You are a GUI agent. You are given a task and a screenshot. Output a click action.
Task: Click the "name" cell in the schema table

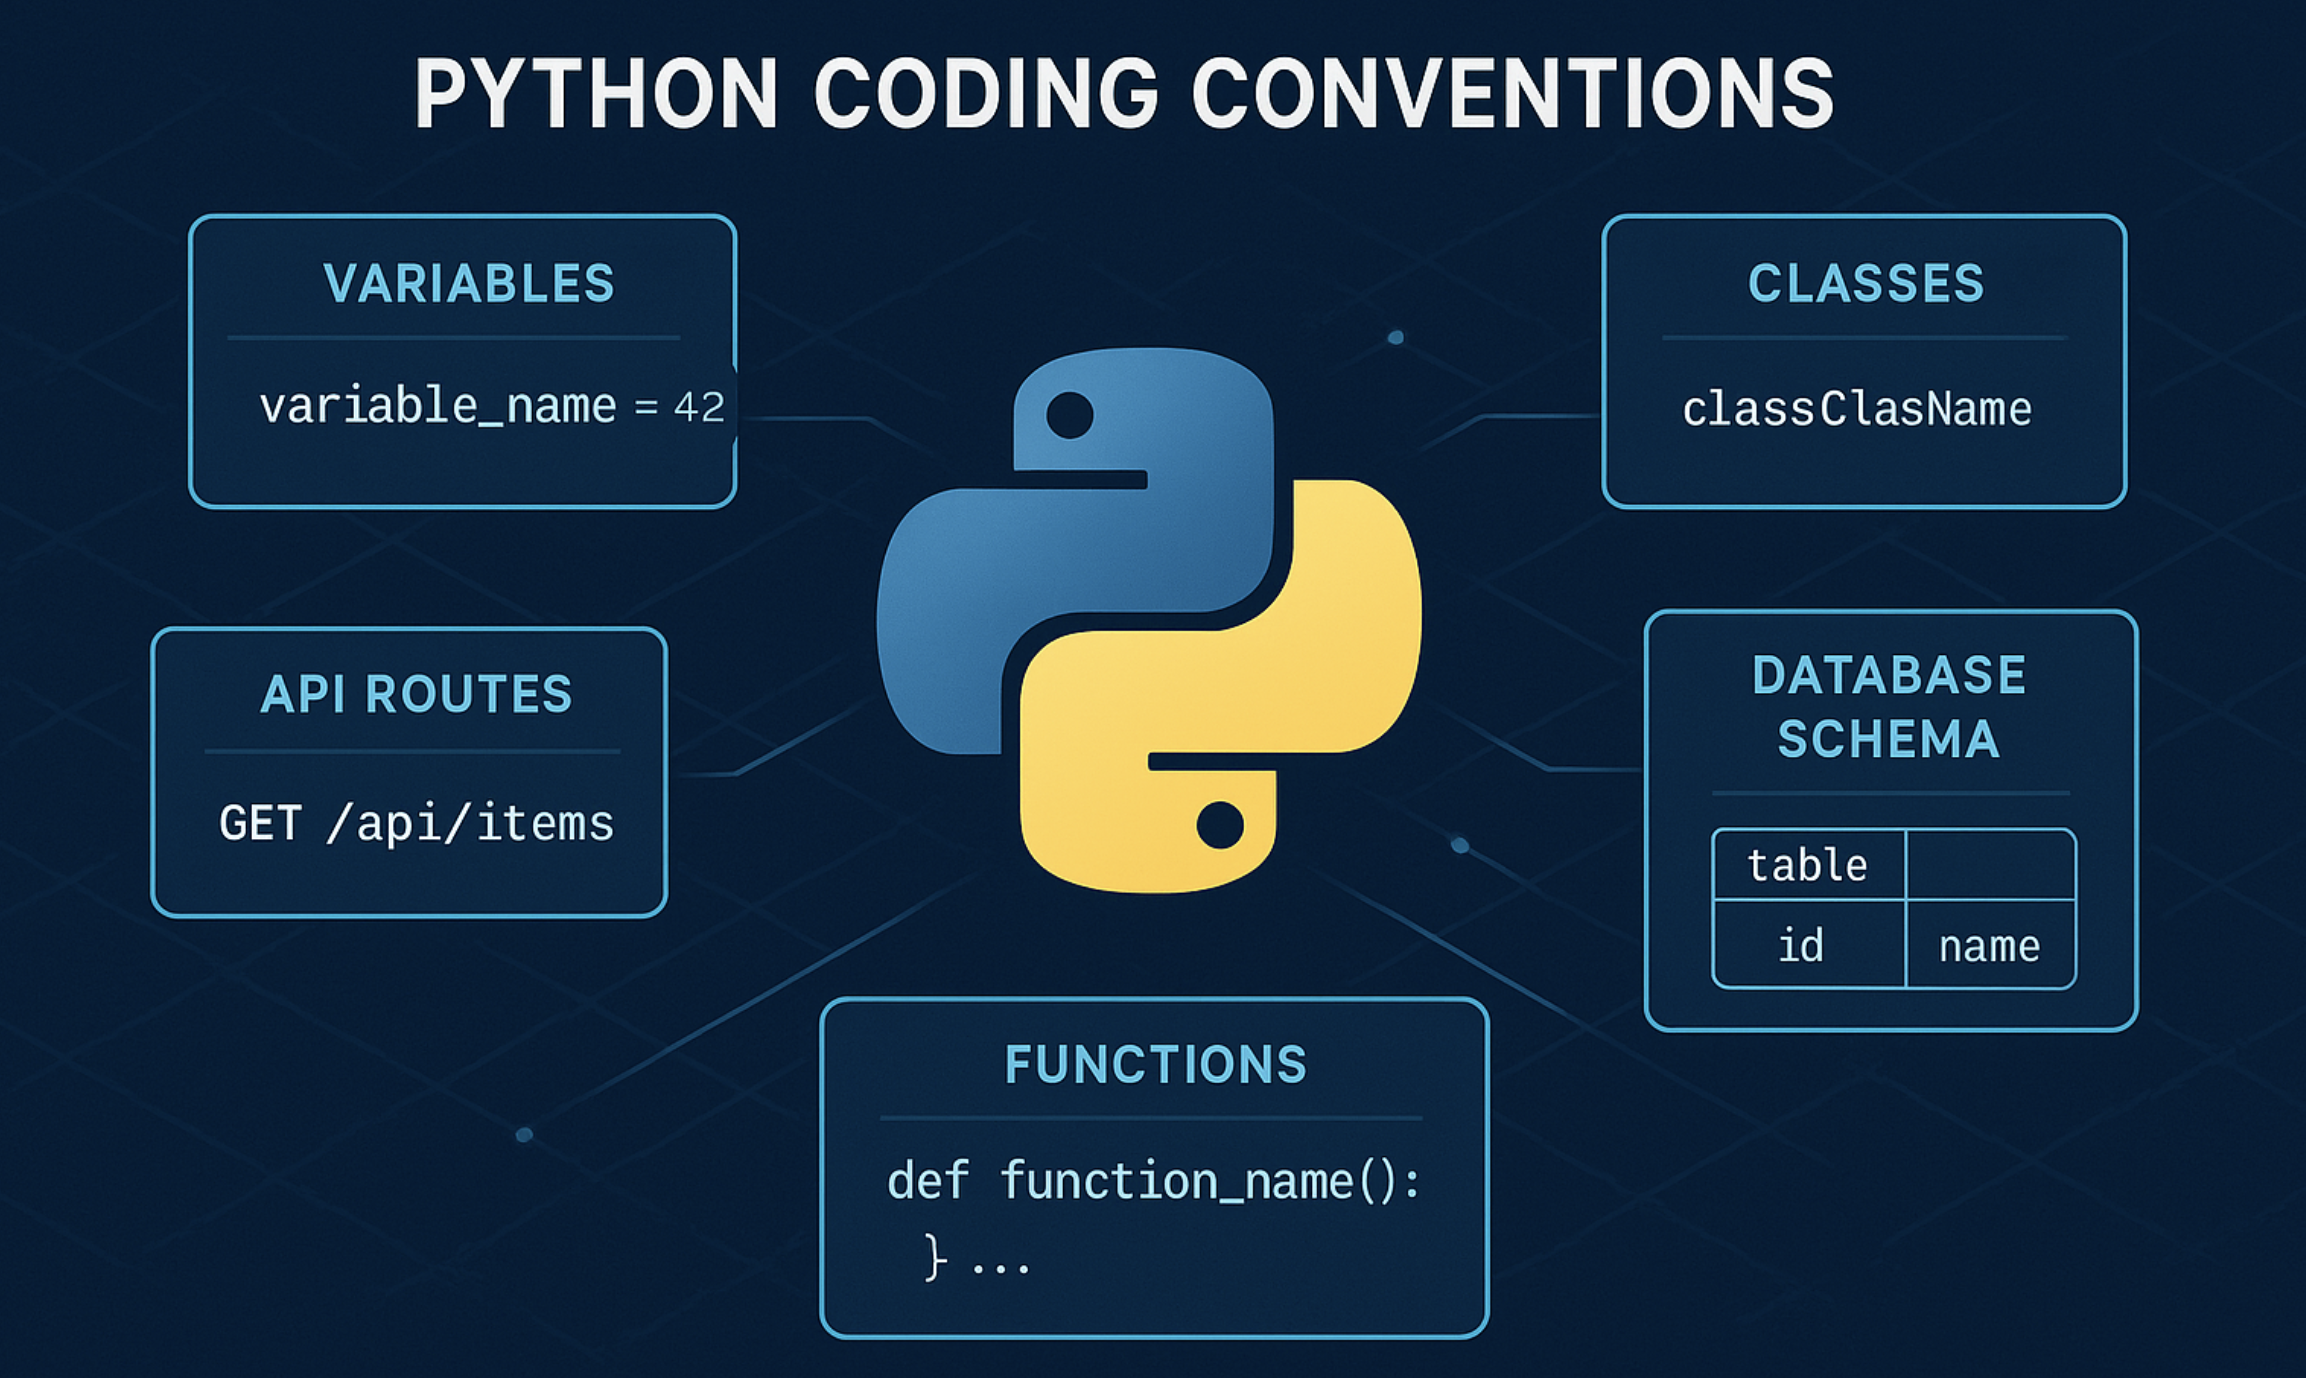point(1990,945)
